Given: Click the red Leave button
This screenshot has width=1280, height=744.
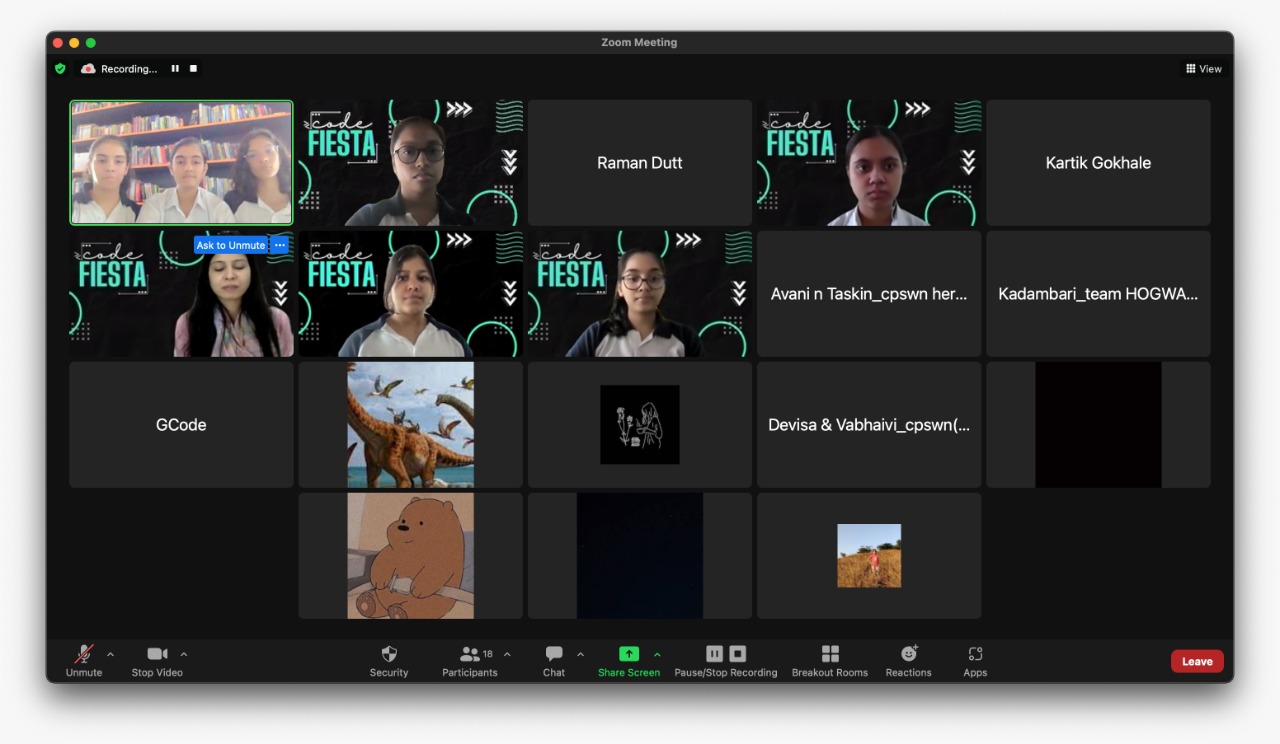Looking at the screenshot, I should point(1197,661).
